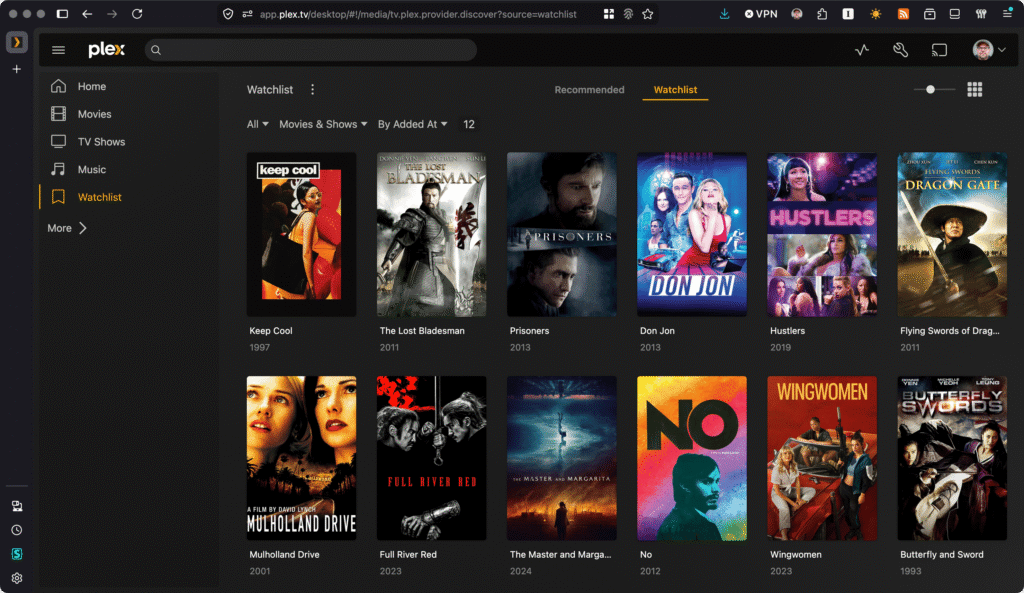Image resolution: width=1024 pixels, height=593 pixels.
Task: Click the TV Shows monitor icon
Action: click(58, 142)
